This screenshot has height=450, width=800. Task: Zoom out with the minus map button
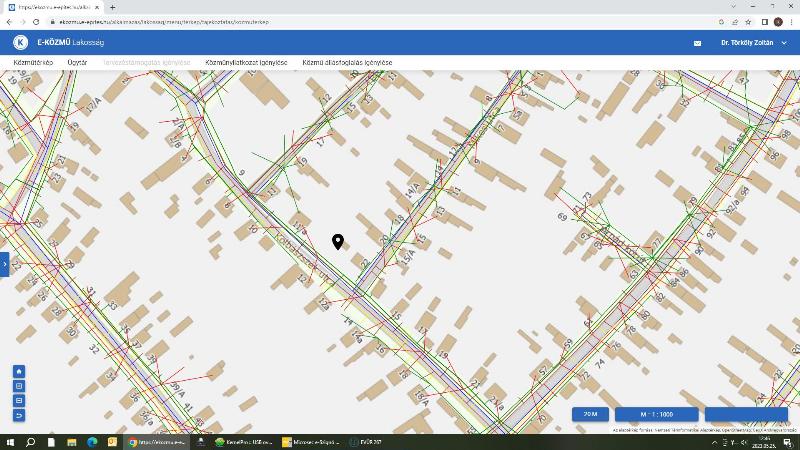coord(19,401)
